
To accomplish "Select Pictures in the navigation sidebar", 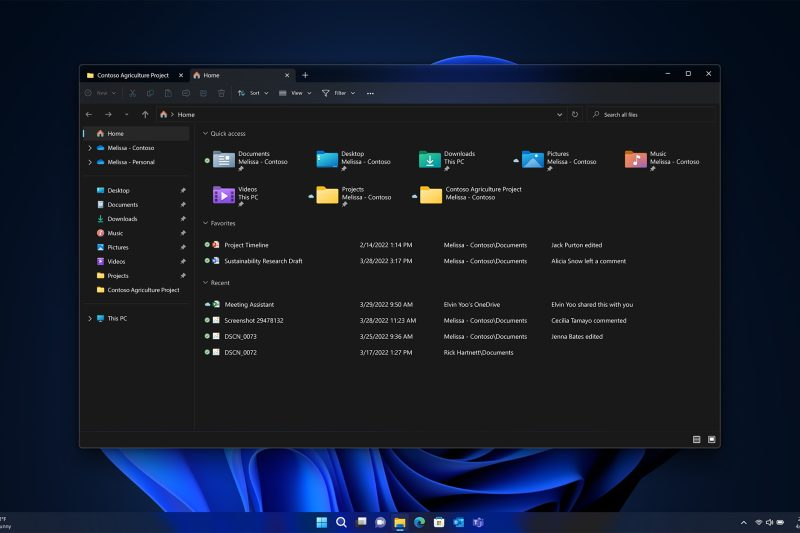I will [118, 247].
